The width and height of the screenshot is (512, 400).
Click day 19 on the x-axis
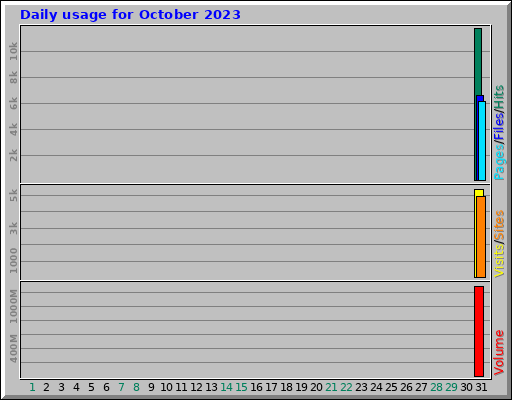pyautogui.click(x=301, y=387)
